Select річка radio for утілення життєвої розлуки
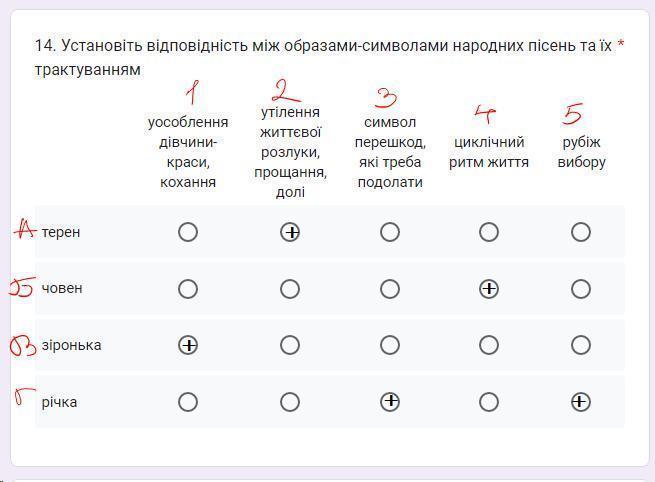The image size is (655, 482). pos(290,402)
